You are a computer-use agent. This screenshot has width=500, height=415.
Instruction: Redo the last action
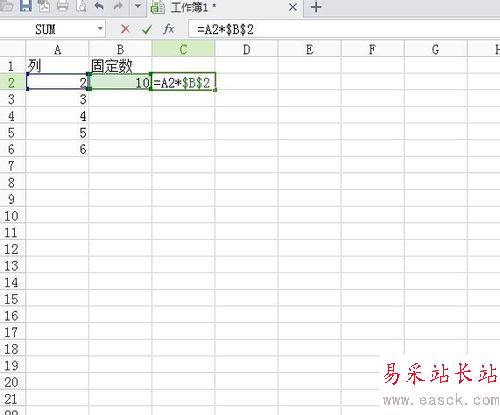pyautogui.click(x=118, y=6)
